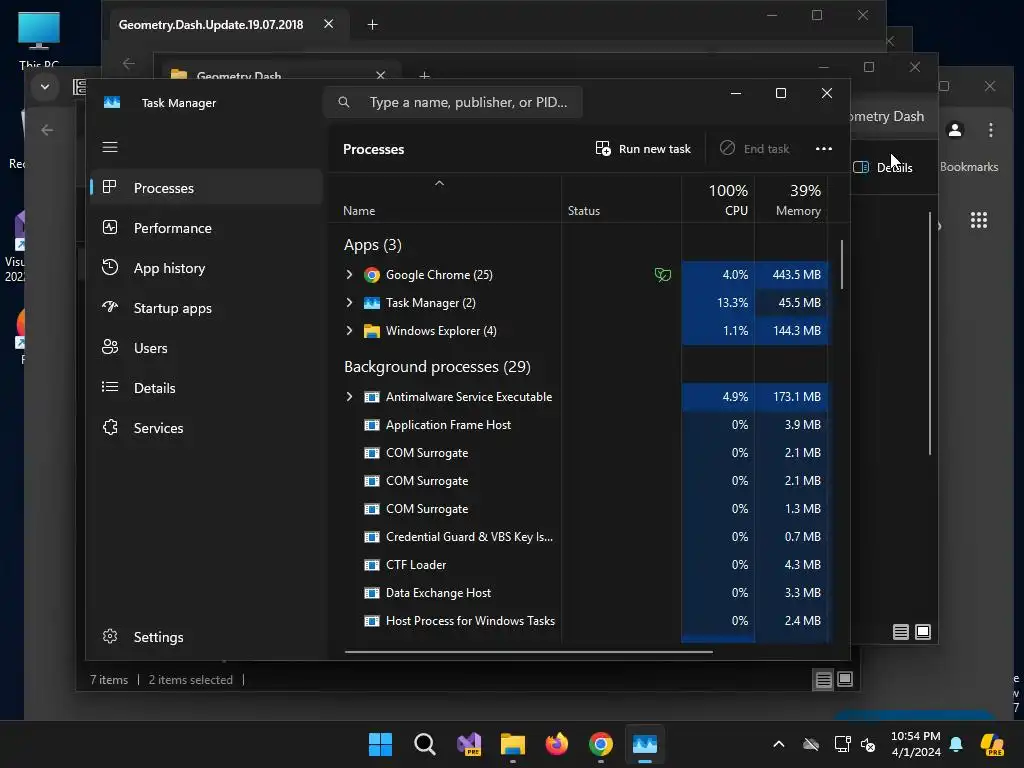
Task: Switch Explorer to large thumbnails view icon
Action: [923, 632]
